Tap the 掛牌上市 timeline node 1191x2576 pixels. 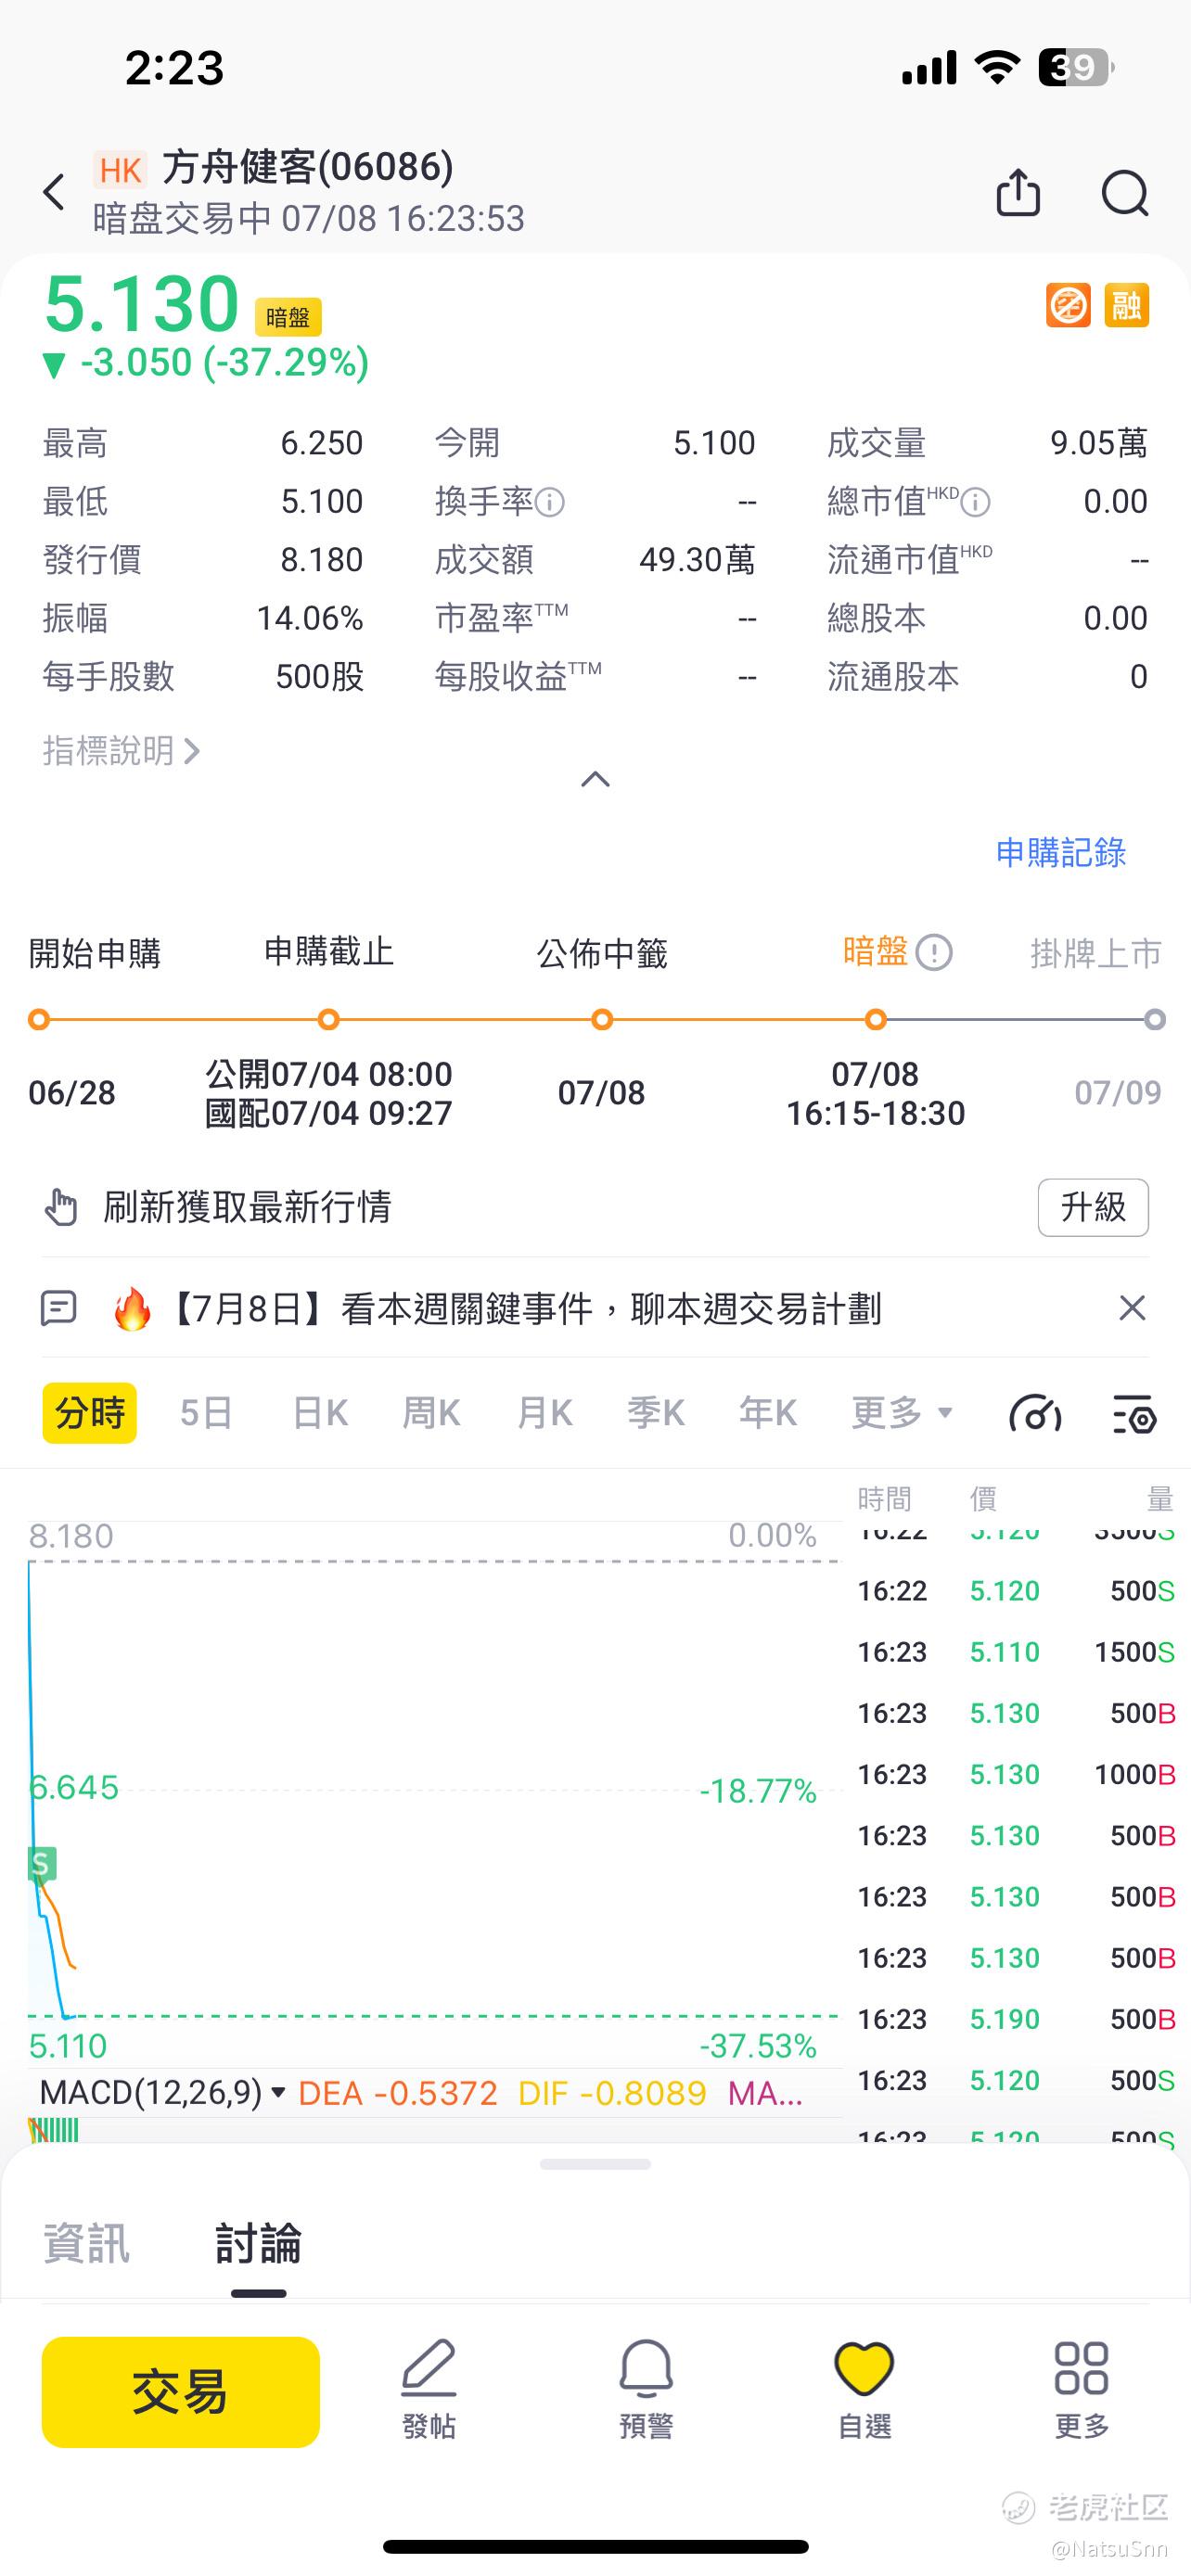1155,1020
